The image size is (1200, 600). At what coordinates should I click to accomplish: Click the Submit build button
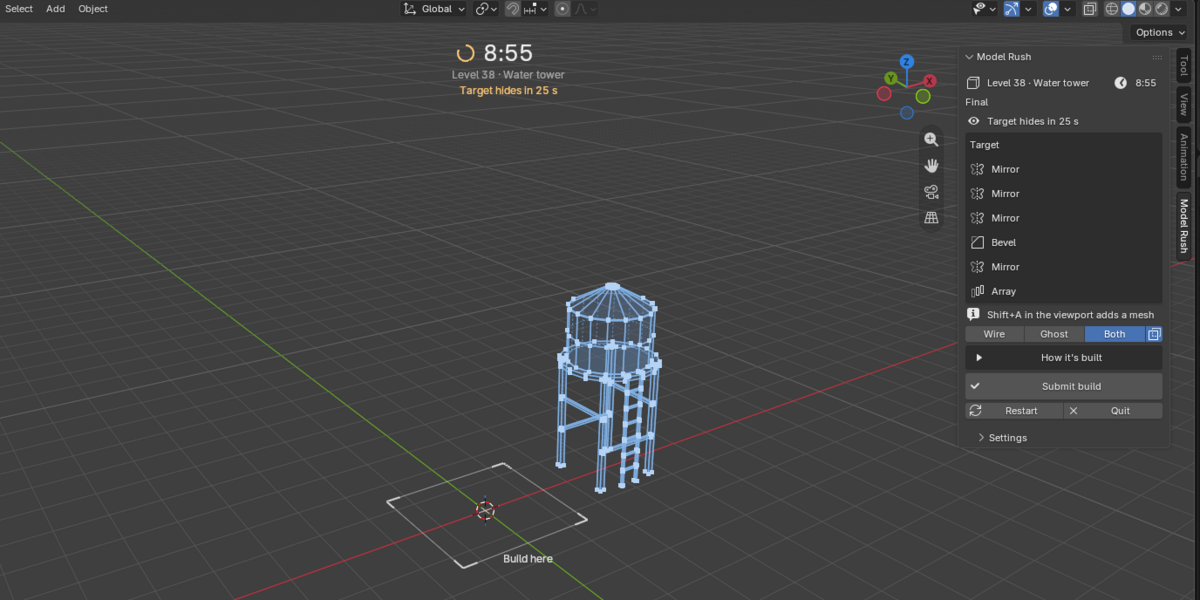coord(1064,386)
